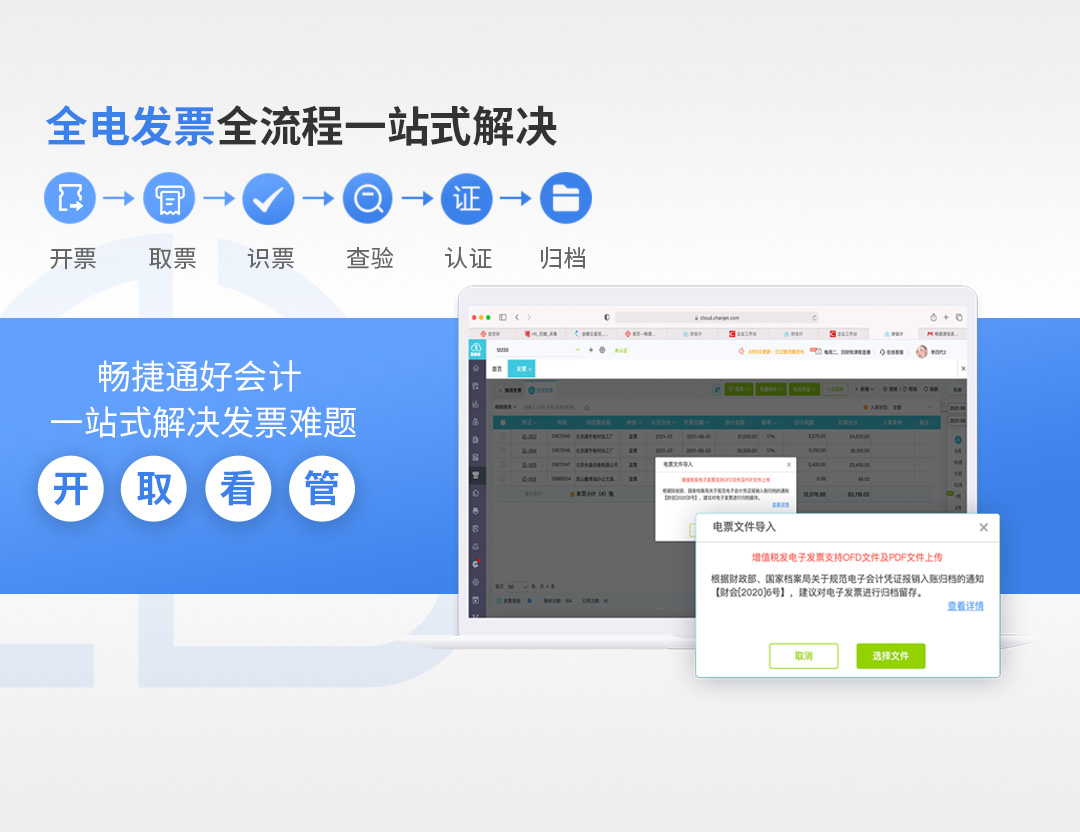Toggle the checkbox at the bottom status bar
The width and height of the screenshot is (1080, 832).
pos(499,601)
